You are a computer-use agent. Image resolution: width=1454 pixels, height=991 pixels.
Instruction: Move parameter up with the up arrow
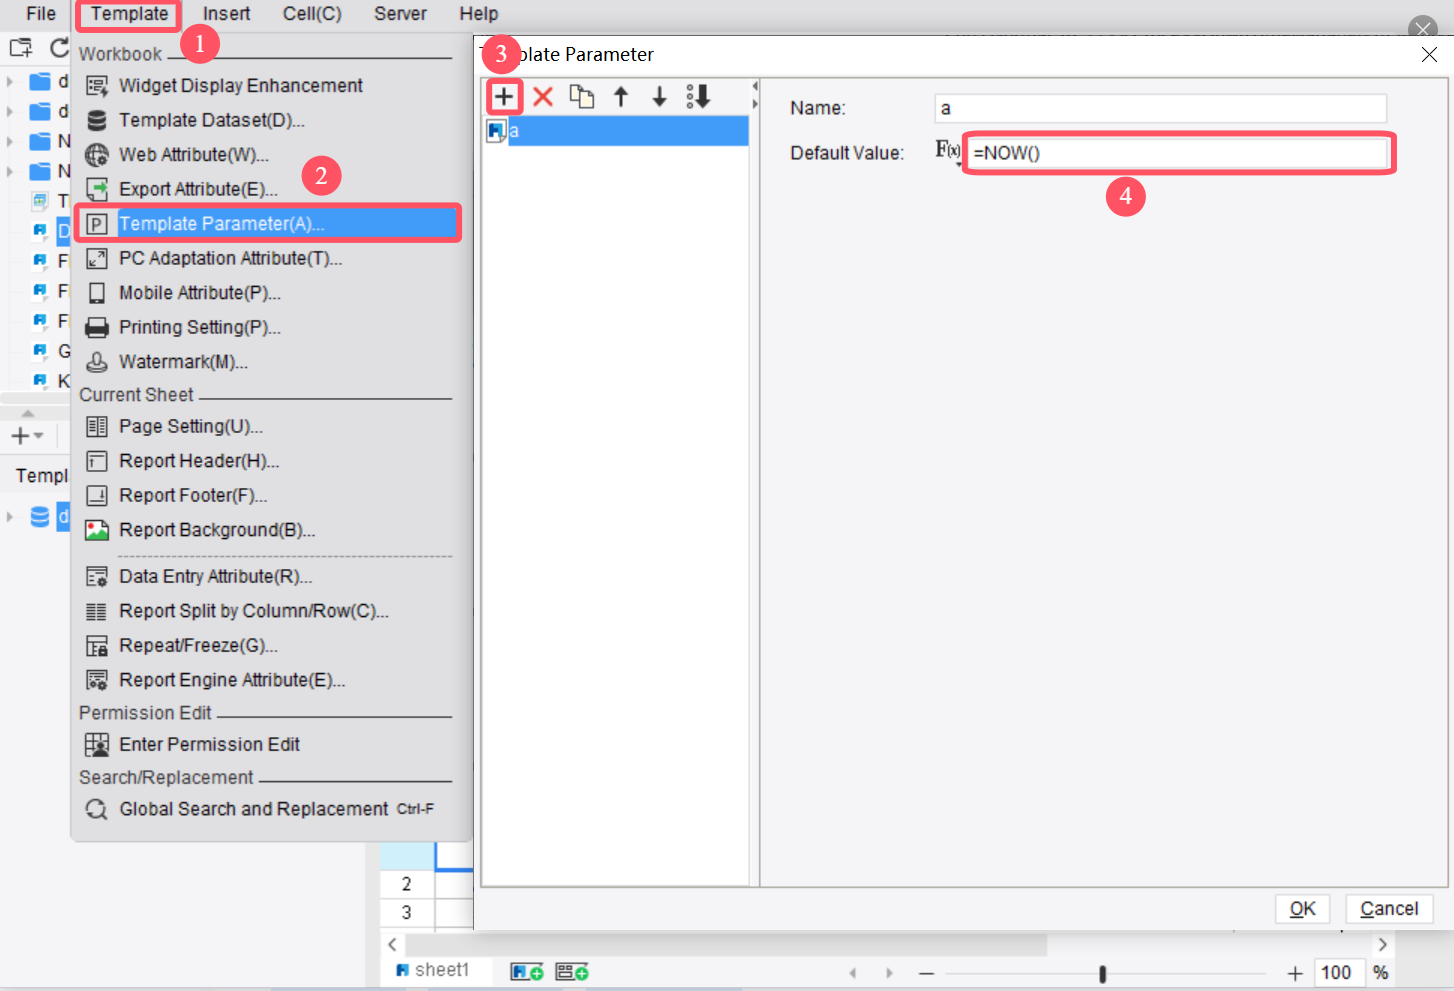(621, 97)
